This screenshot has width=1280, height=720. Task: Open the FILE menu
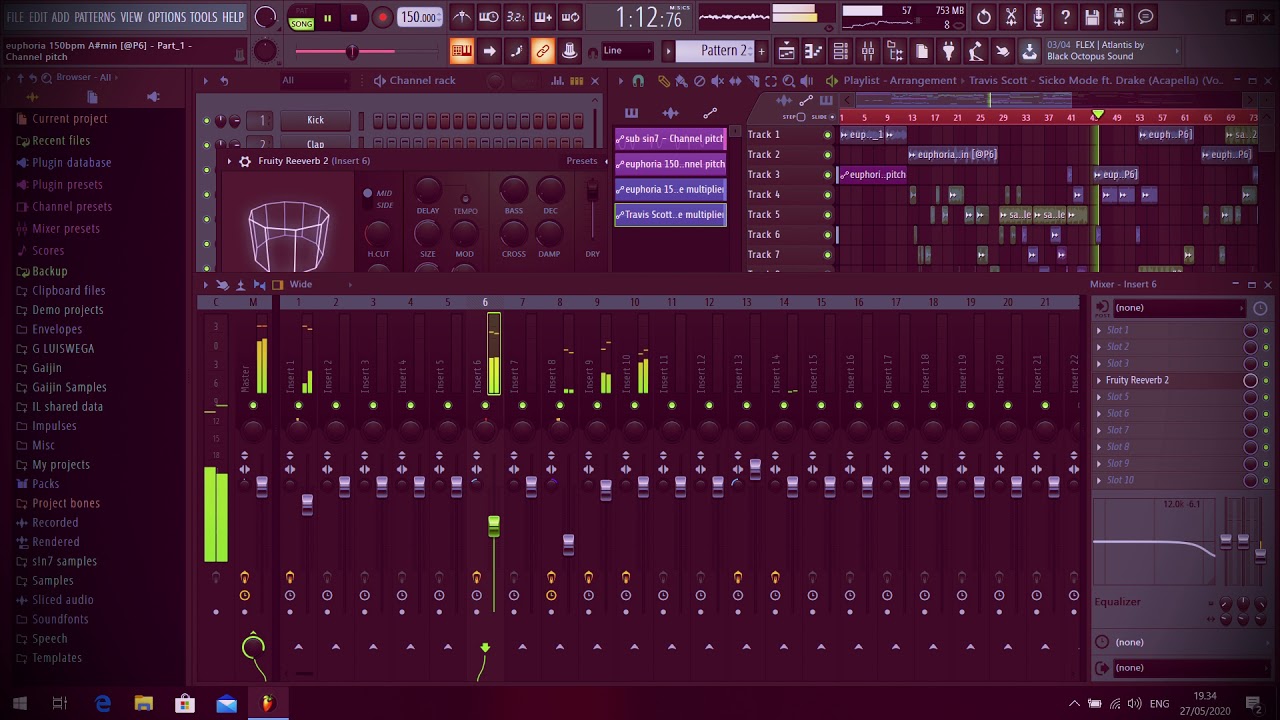[15, 17]
